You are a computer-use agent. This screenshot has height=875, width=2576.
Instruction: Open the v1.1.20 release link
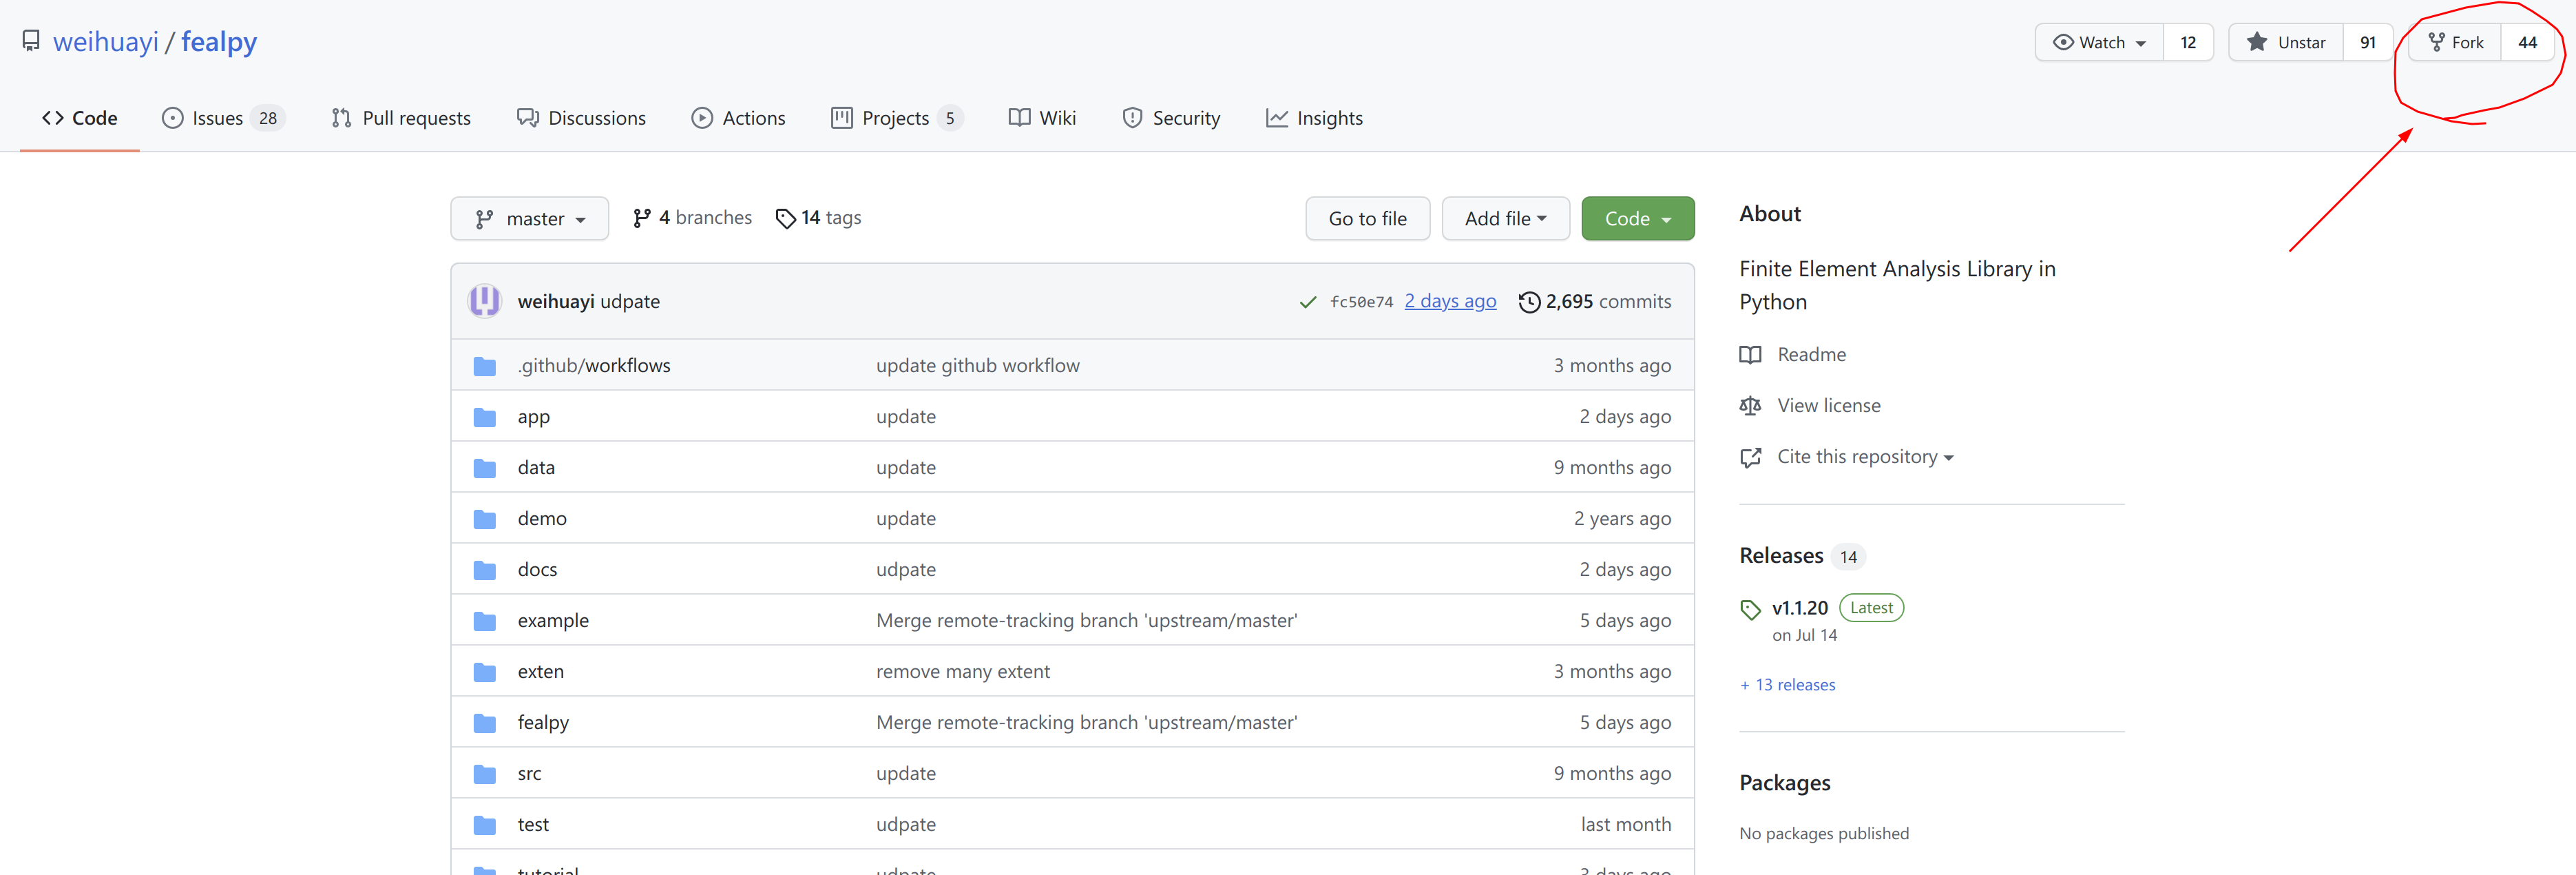(x=1799, y=608)
